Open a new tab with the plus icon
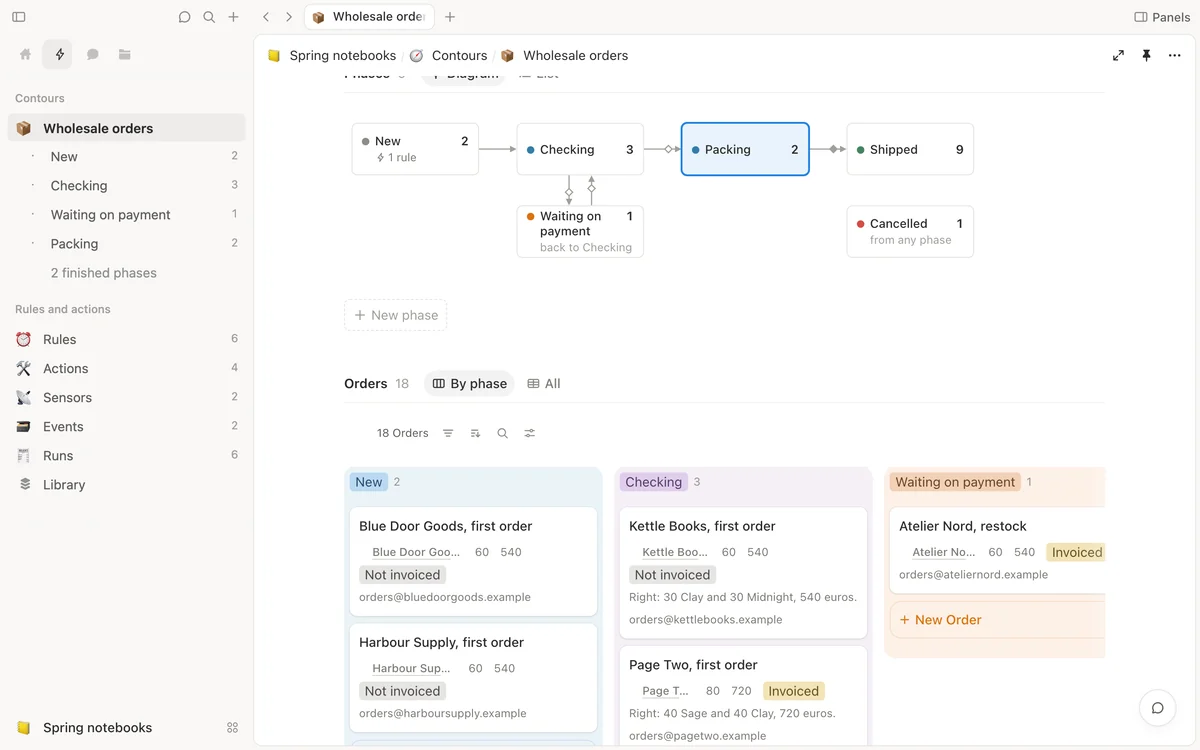Screen dimensions: 1200x750 450,17
